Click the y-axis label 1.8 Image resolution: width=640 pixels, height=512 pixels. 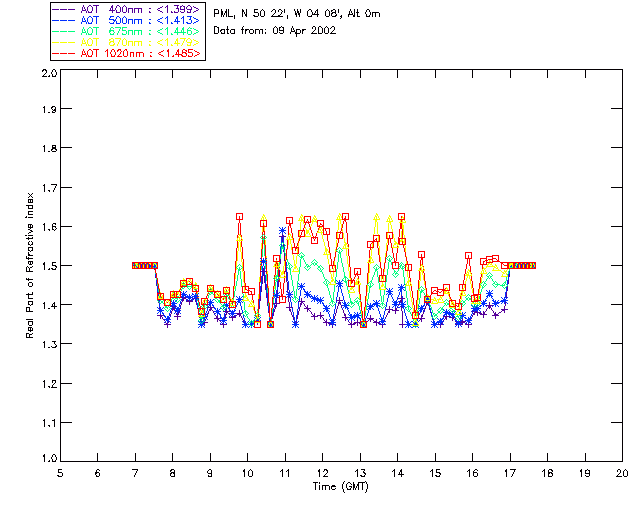tap(49, 148)
